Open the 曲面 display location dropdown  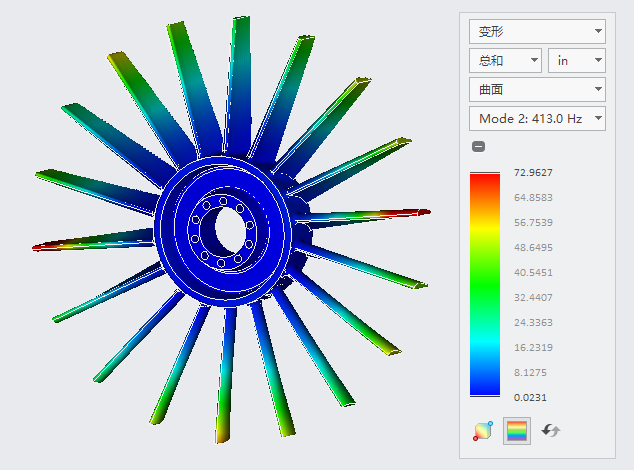point(537,89)
